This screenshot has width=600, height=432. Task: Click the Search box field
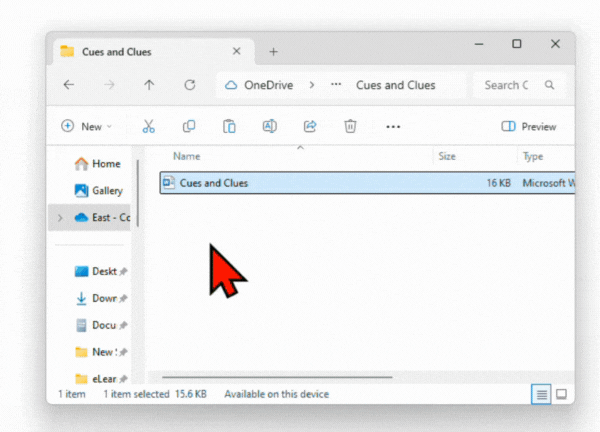[x=515, y=86]
